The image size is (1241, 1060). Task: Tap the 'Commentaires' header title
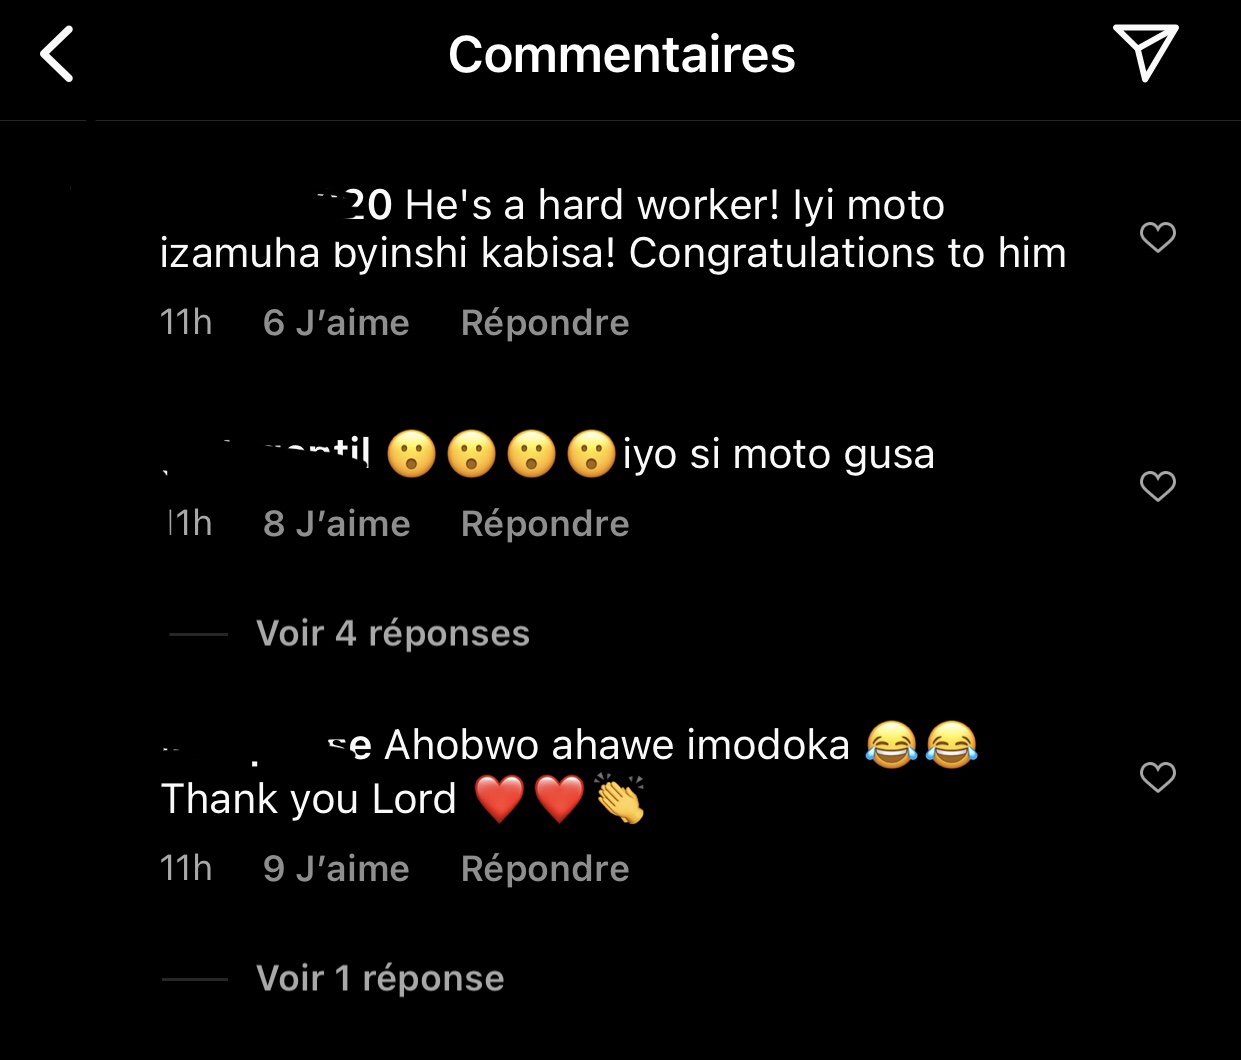point(622,54)
